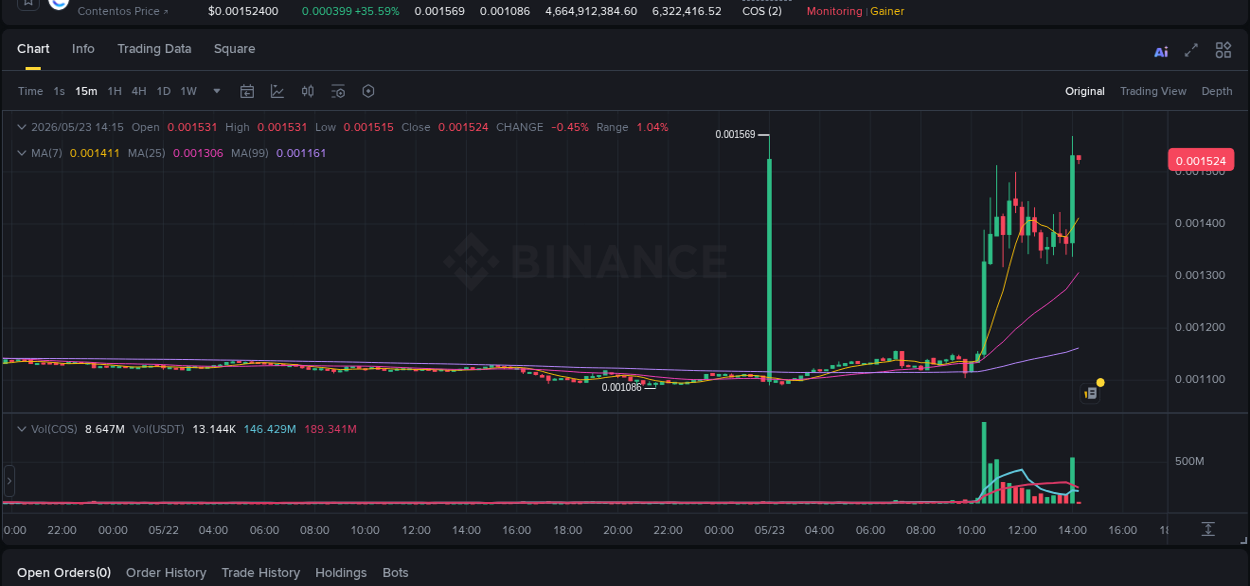Click the $0.00152400 last price value
Image resolution: width=1250 pixels, height=586 pixels.
243,11
